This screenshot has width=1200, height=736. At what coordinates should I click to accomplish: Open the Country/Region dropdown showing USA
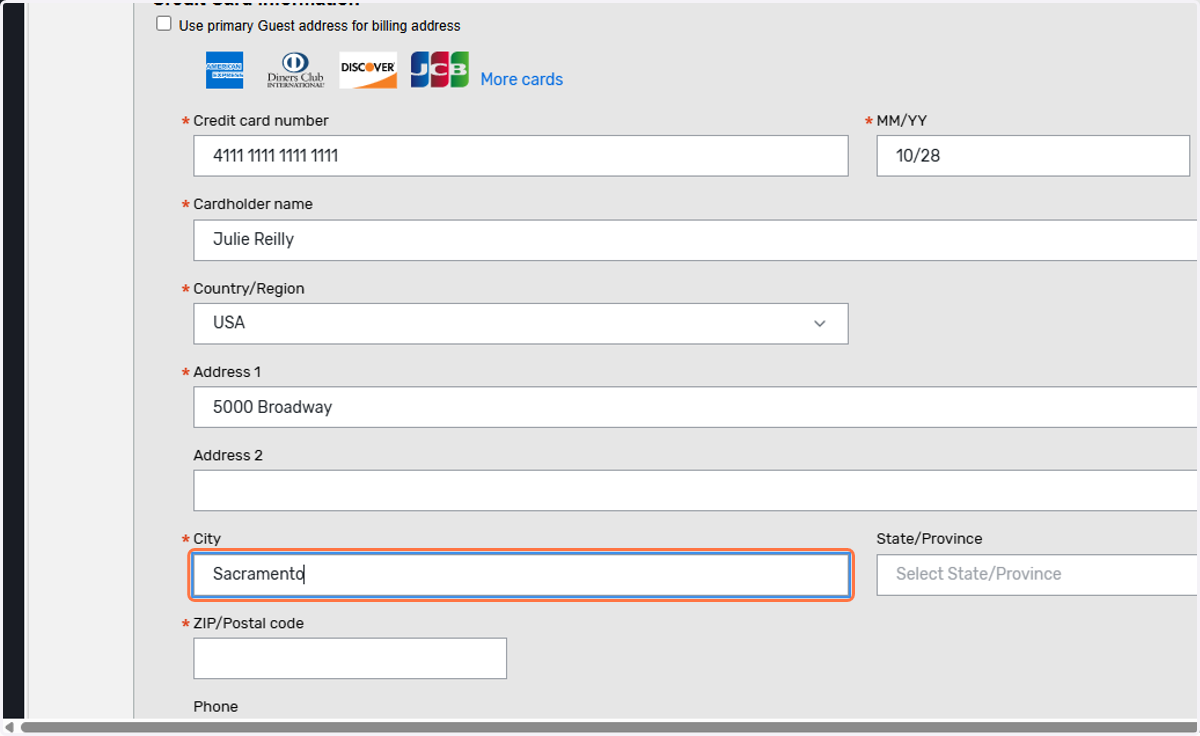pyautogui.click(x=521, y=323)
